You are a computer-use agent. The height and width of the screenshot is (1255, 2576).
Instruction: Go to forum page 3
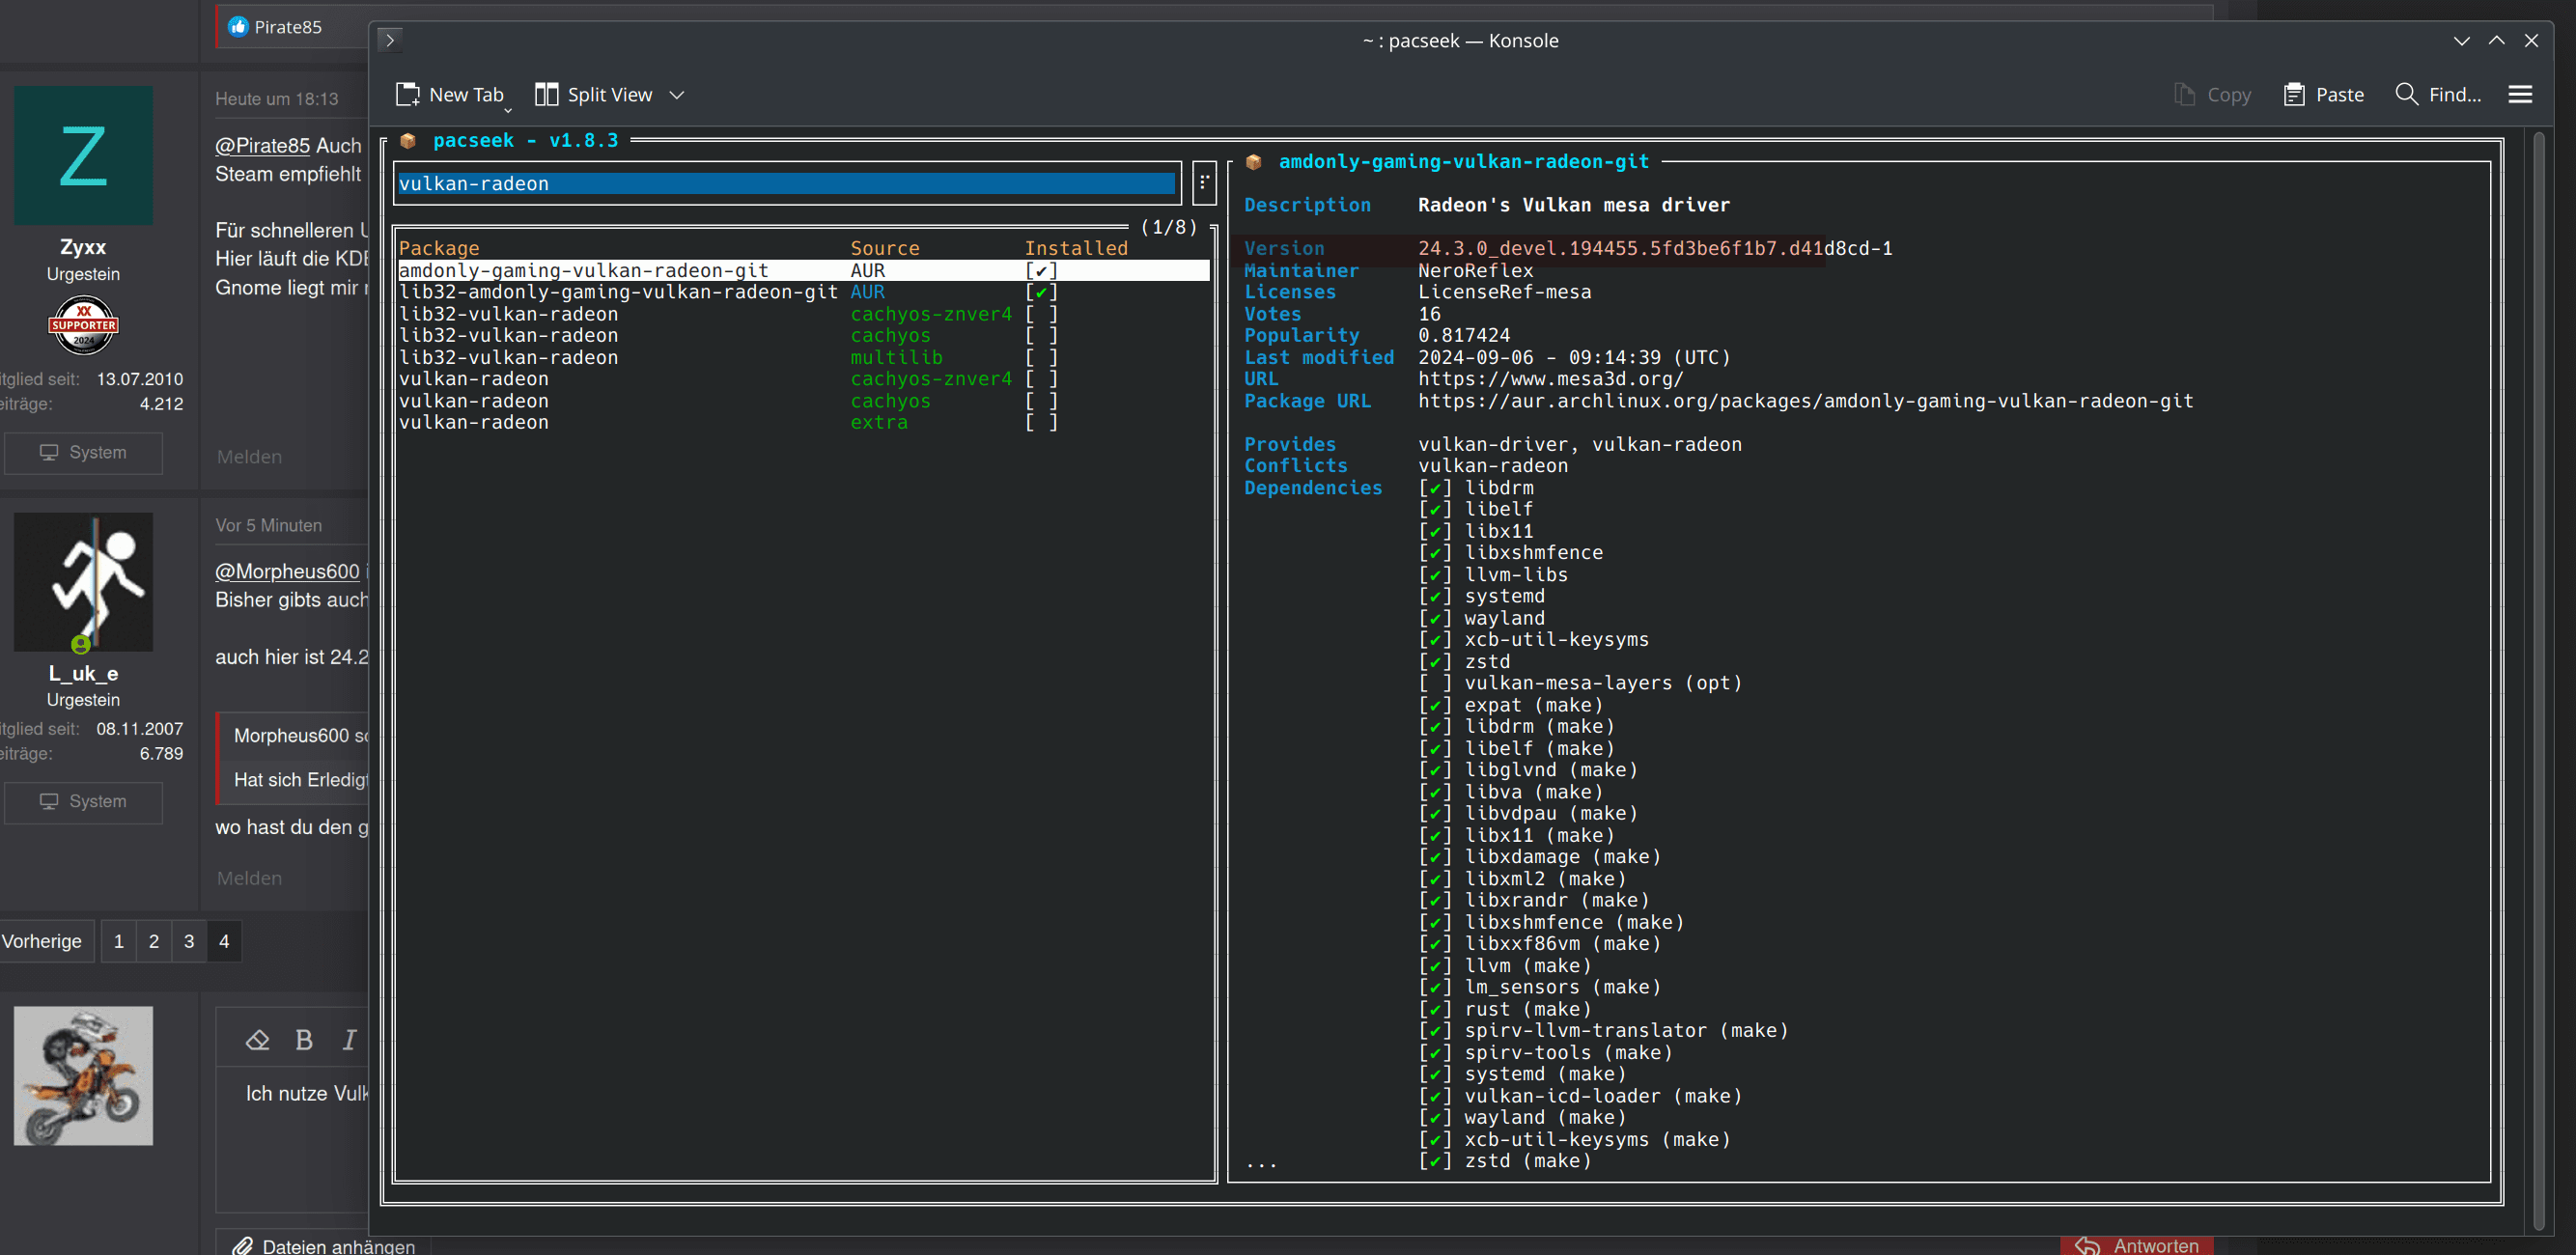point(189,941)
